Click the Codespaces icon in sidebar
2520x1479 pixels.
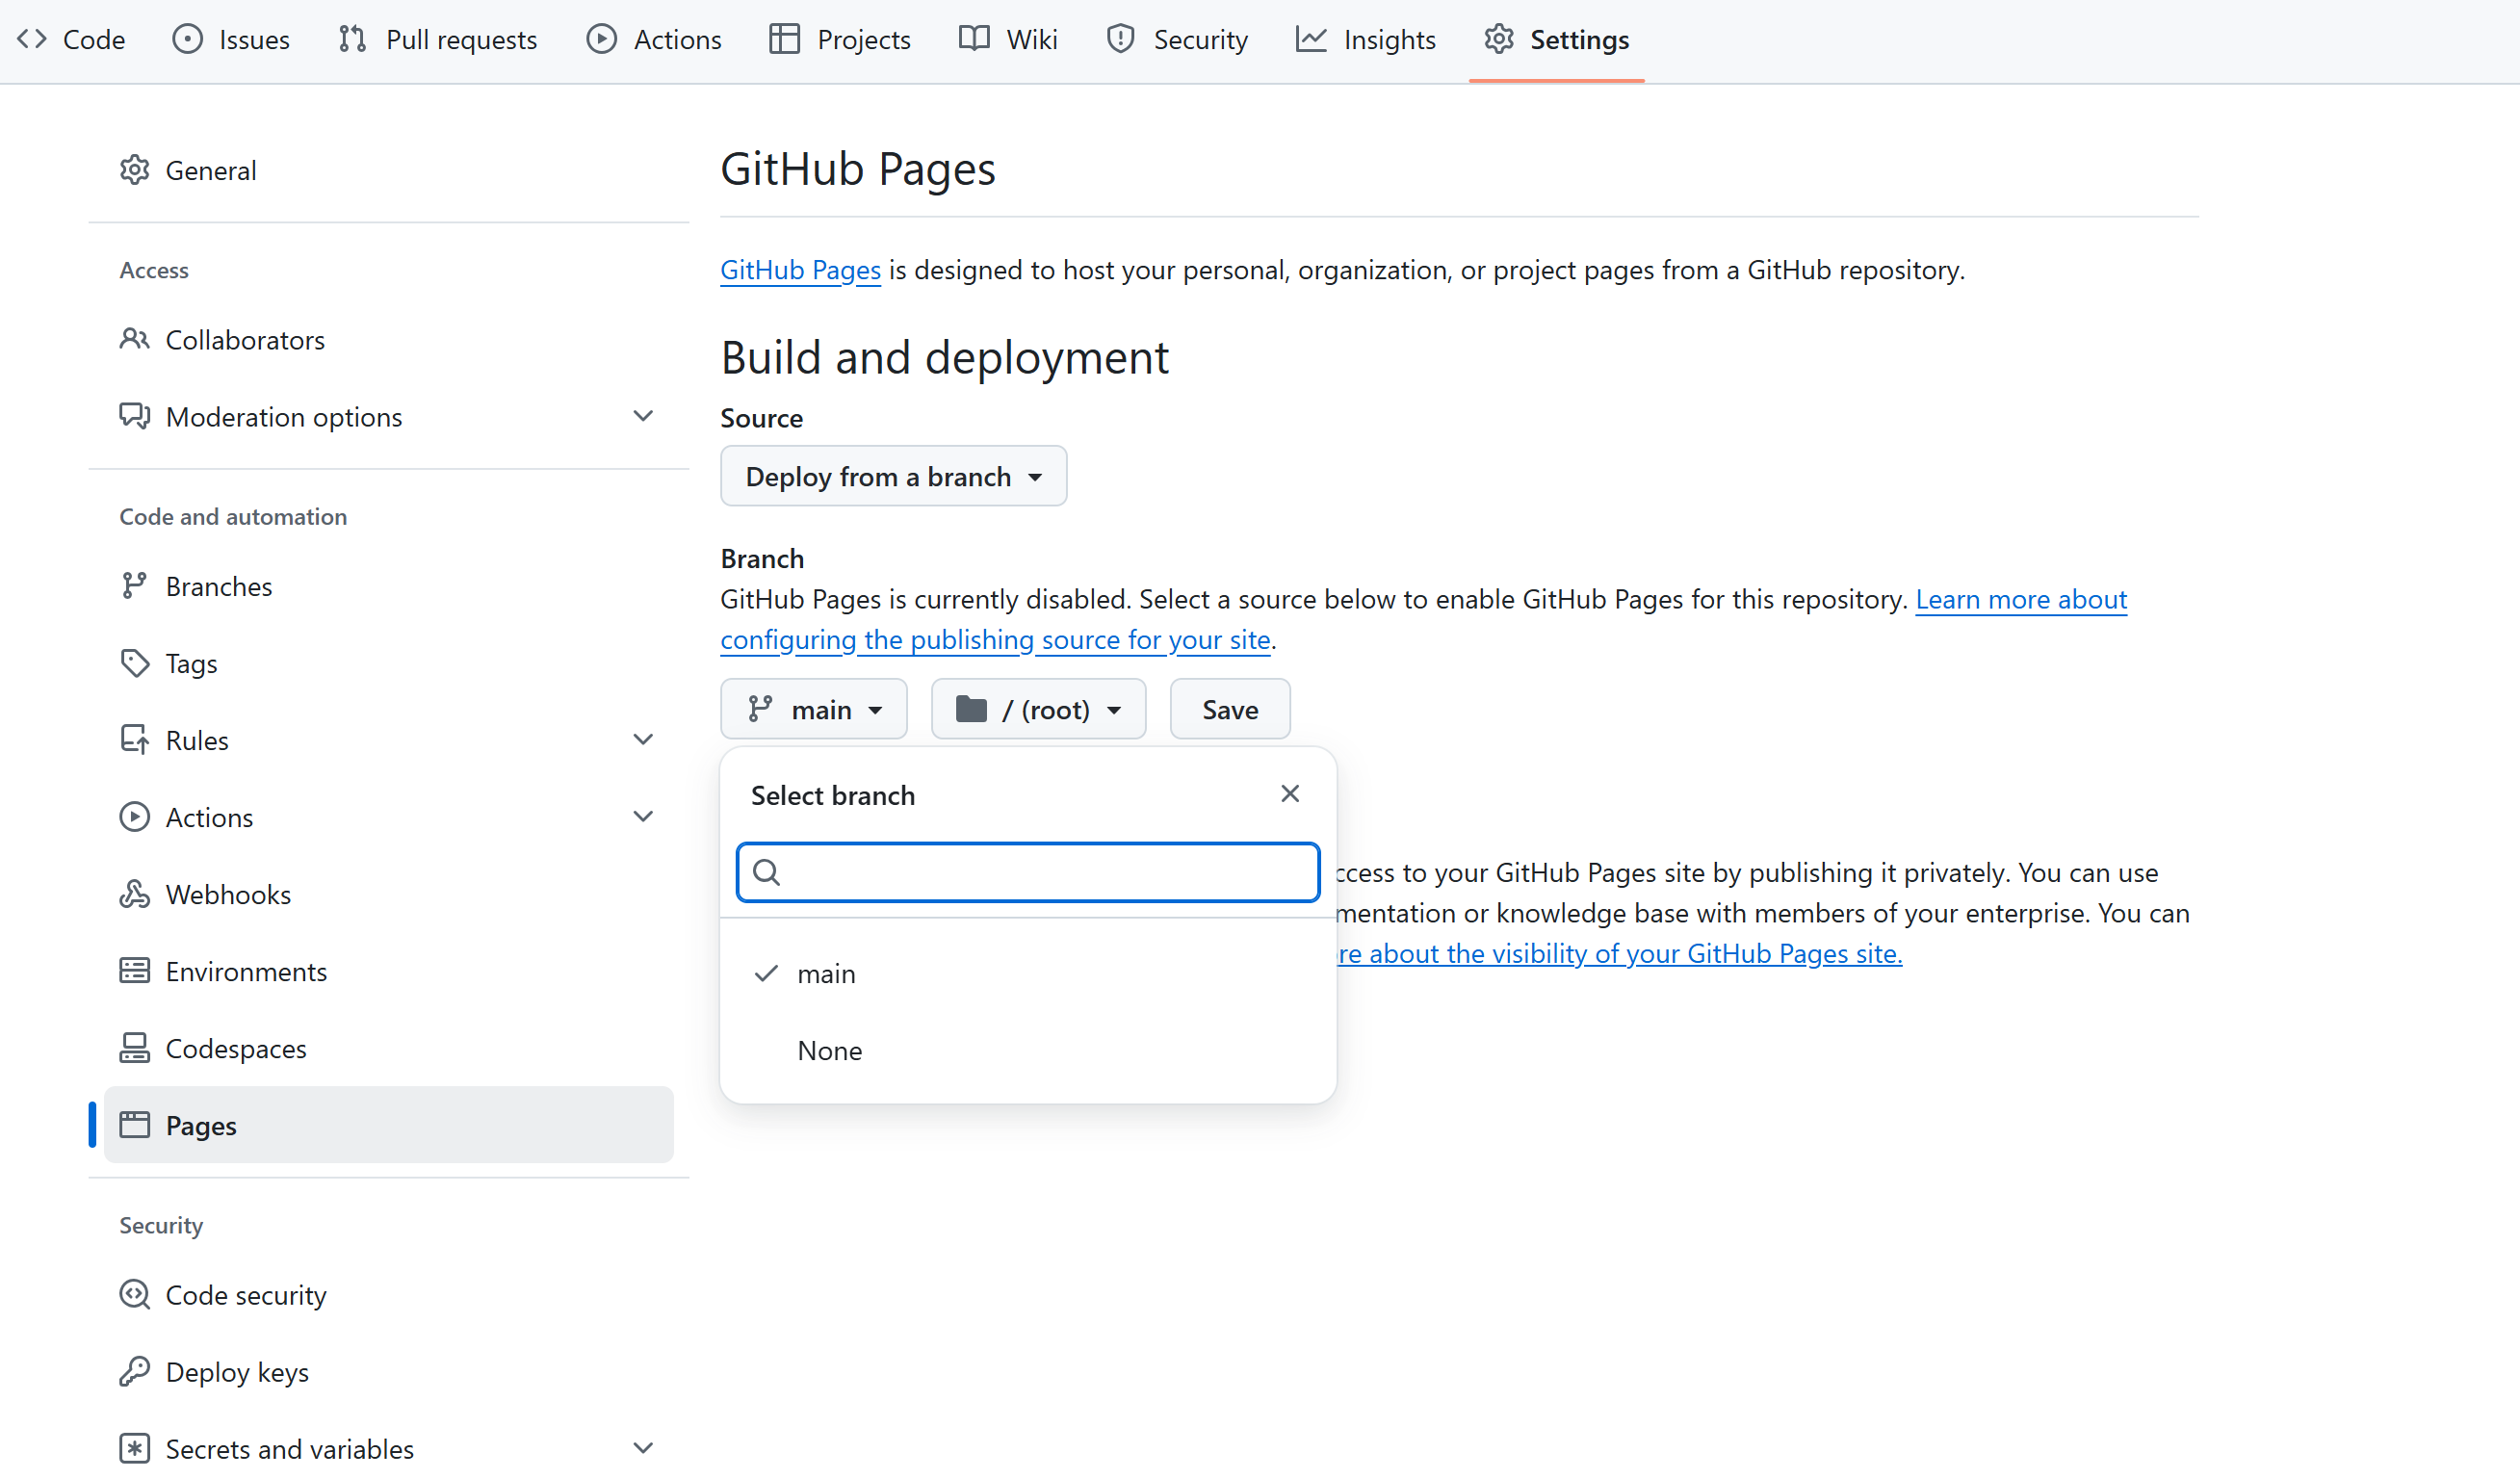[x=134, y=1048]
